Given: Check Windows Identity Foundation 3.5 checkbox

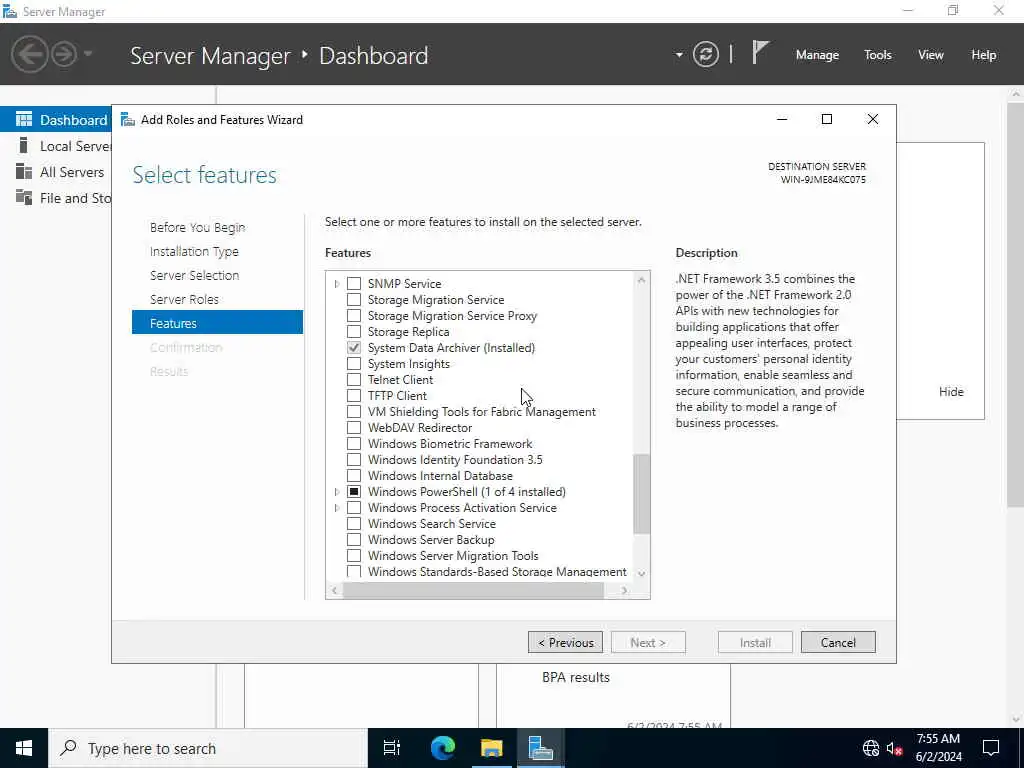Looking at the screenshot, I should click(x=354, y=460).
